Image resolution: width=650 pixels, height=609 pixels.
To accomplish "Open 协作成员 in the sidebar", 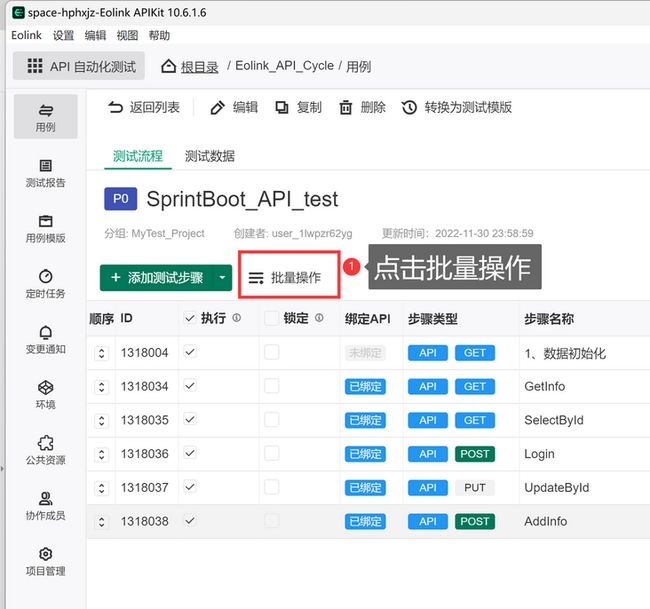I will click(x=46, y=506).
